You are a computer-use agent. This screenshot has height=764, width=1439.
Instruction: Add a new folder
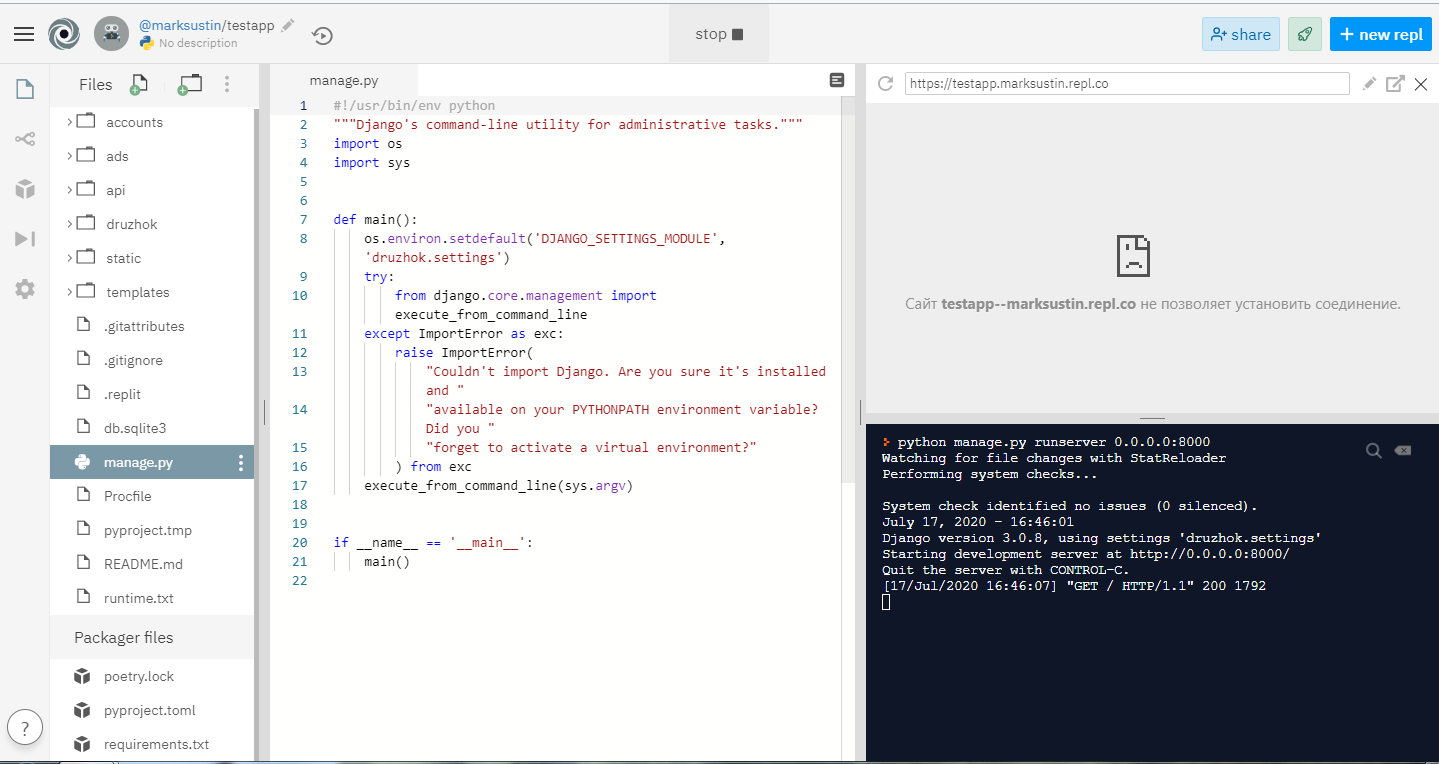pyautogui.click(x=189, y=85)
